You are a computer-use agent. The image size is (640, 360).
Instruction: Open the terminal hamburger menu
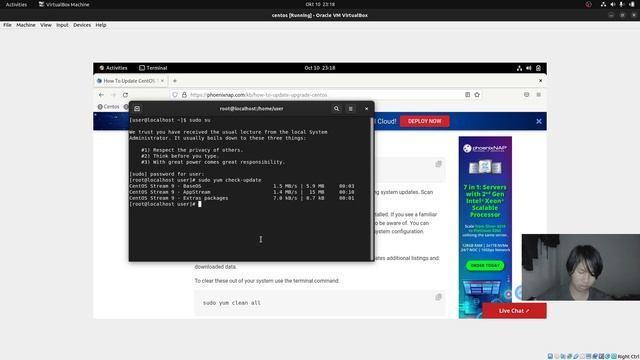pyautogui.click(x=350, y=109)
